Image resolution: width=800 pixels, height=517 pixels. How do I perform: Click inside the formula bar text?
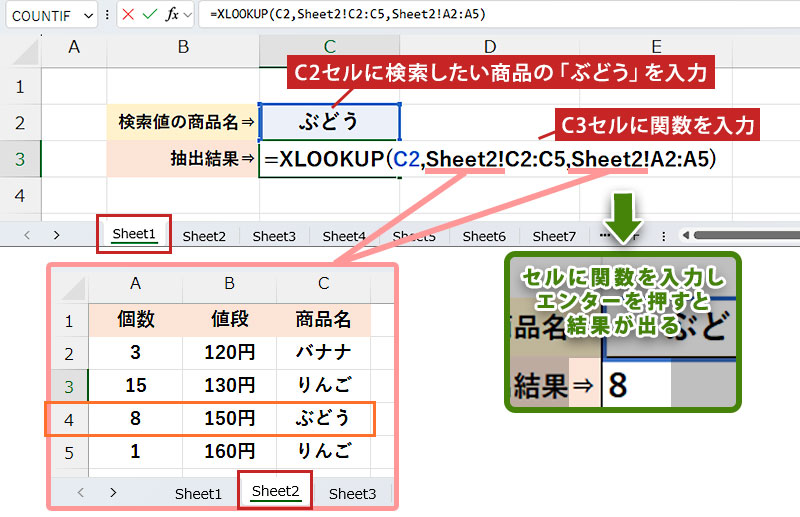tap(348, 14)
